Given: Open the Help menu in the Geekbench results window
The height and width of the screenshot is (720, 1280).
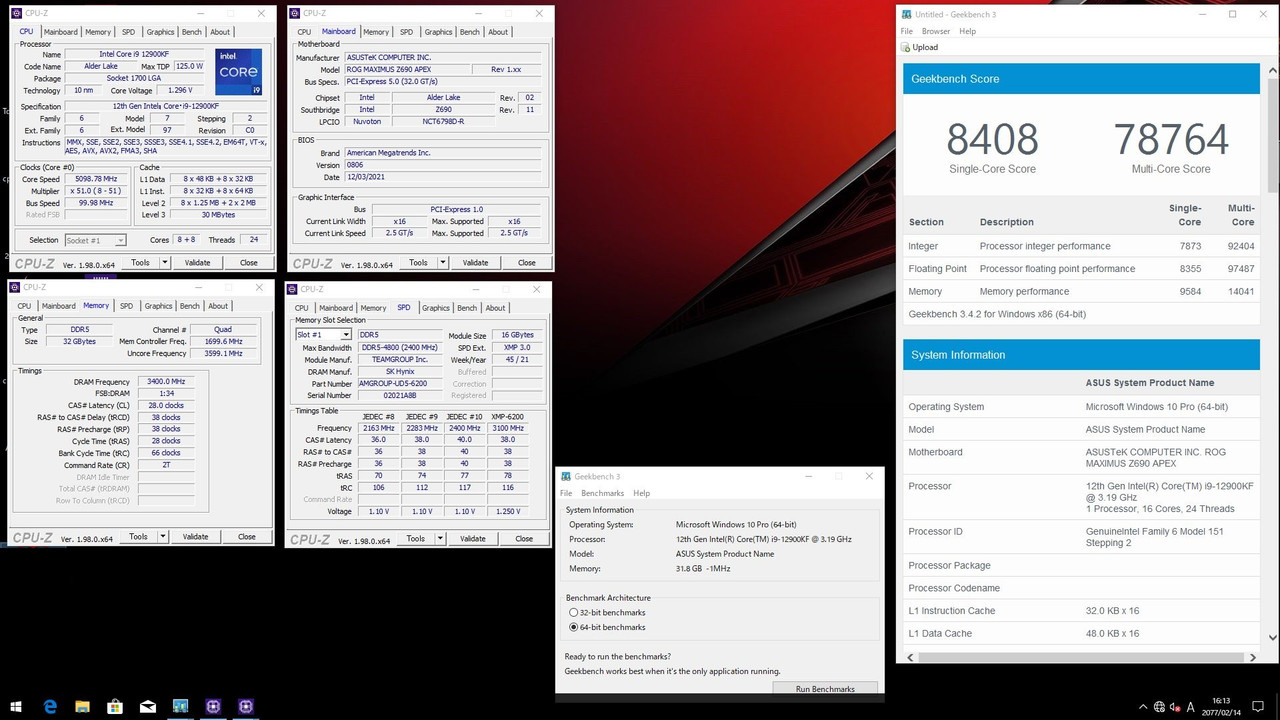Looking at the screenshot, I should click(967, 31).
